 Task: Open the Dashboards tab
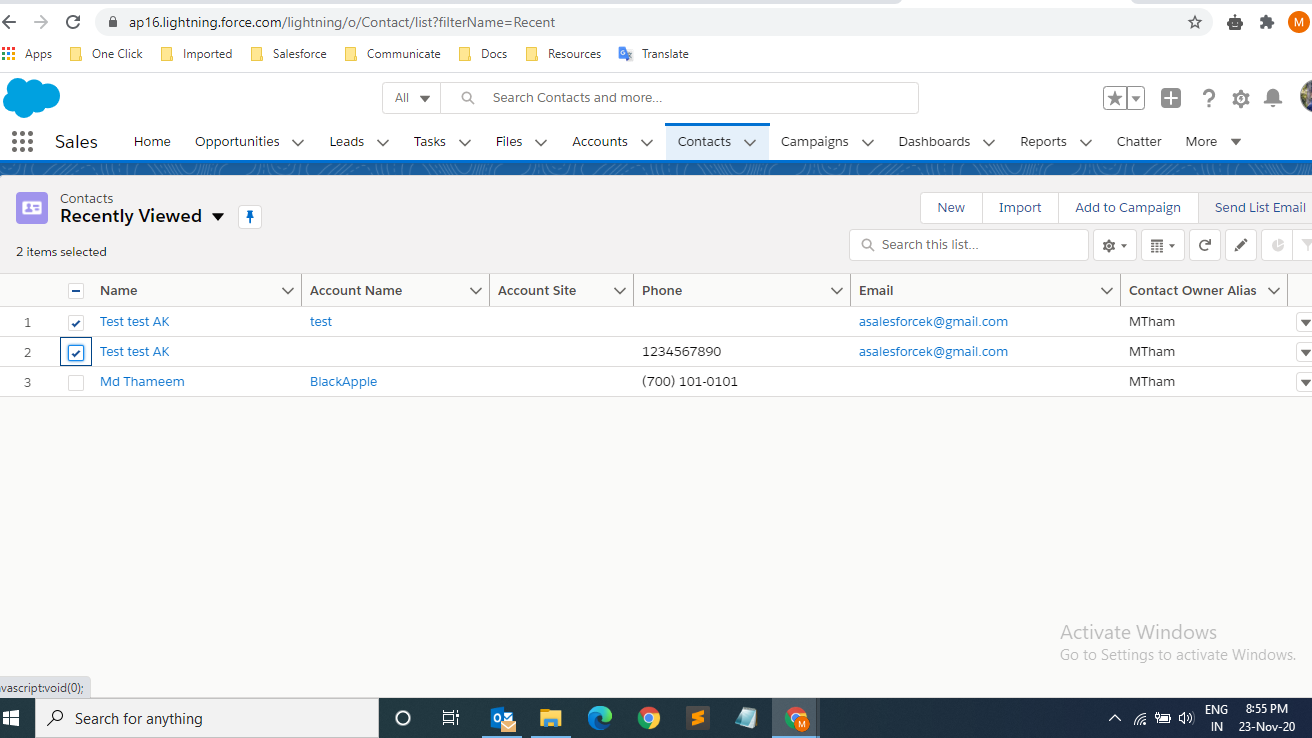(934, 141)
